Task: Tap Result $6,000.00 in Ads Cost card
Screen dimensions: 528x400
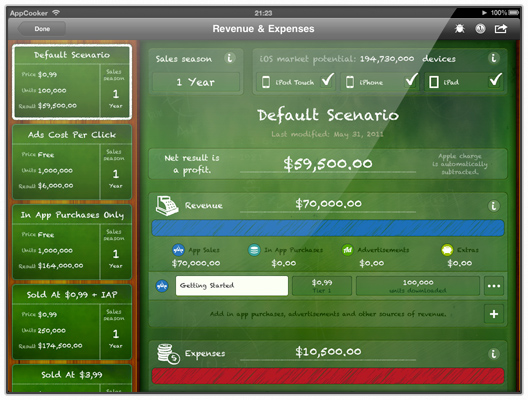Action: point(46,186)
